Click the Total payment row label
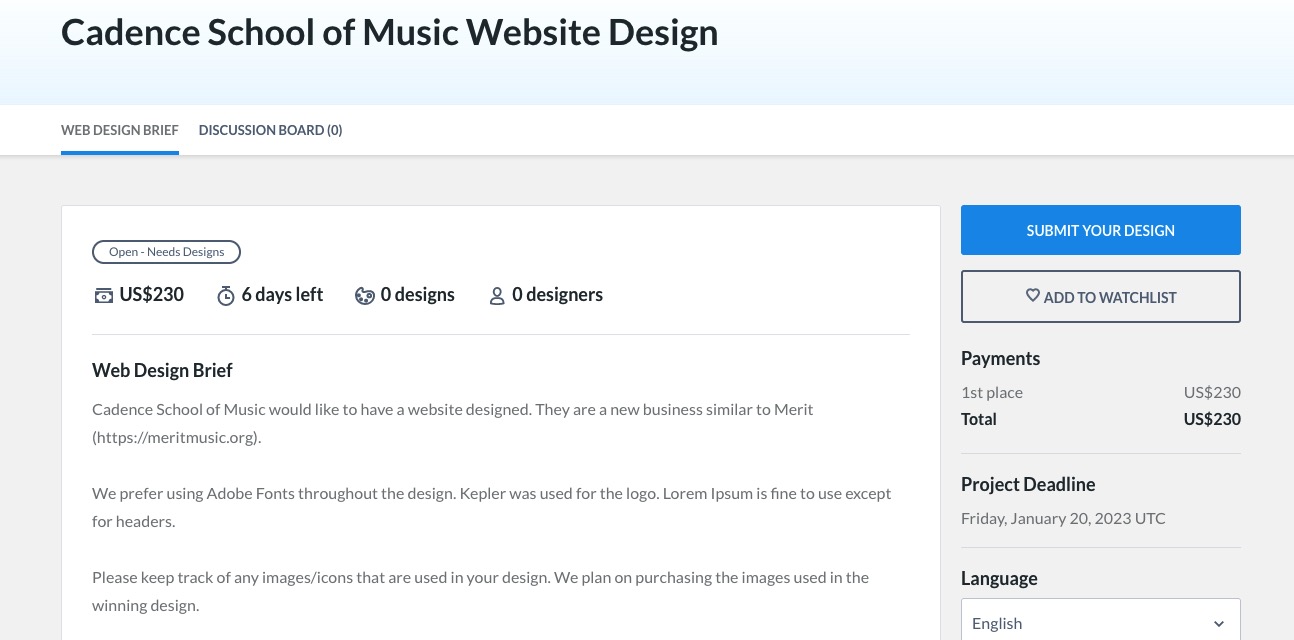 coord(979,419)
